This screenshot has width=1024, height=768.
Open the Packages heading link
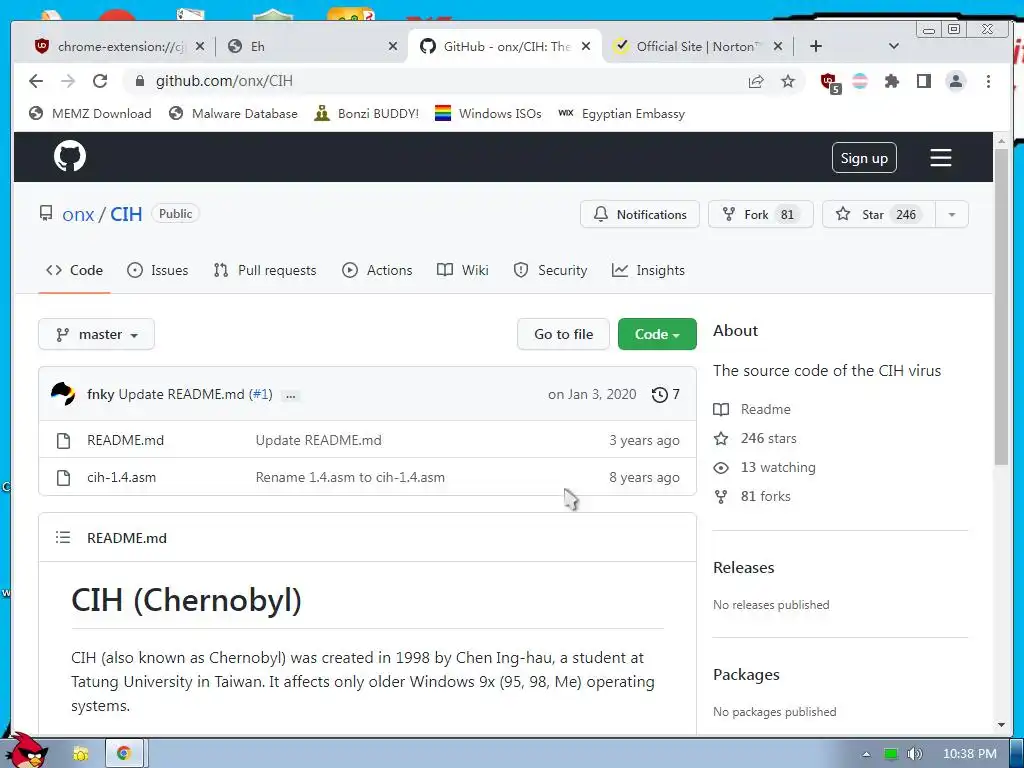(x=746, y=675)
